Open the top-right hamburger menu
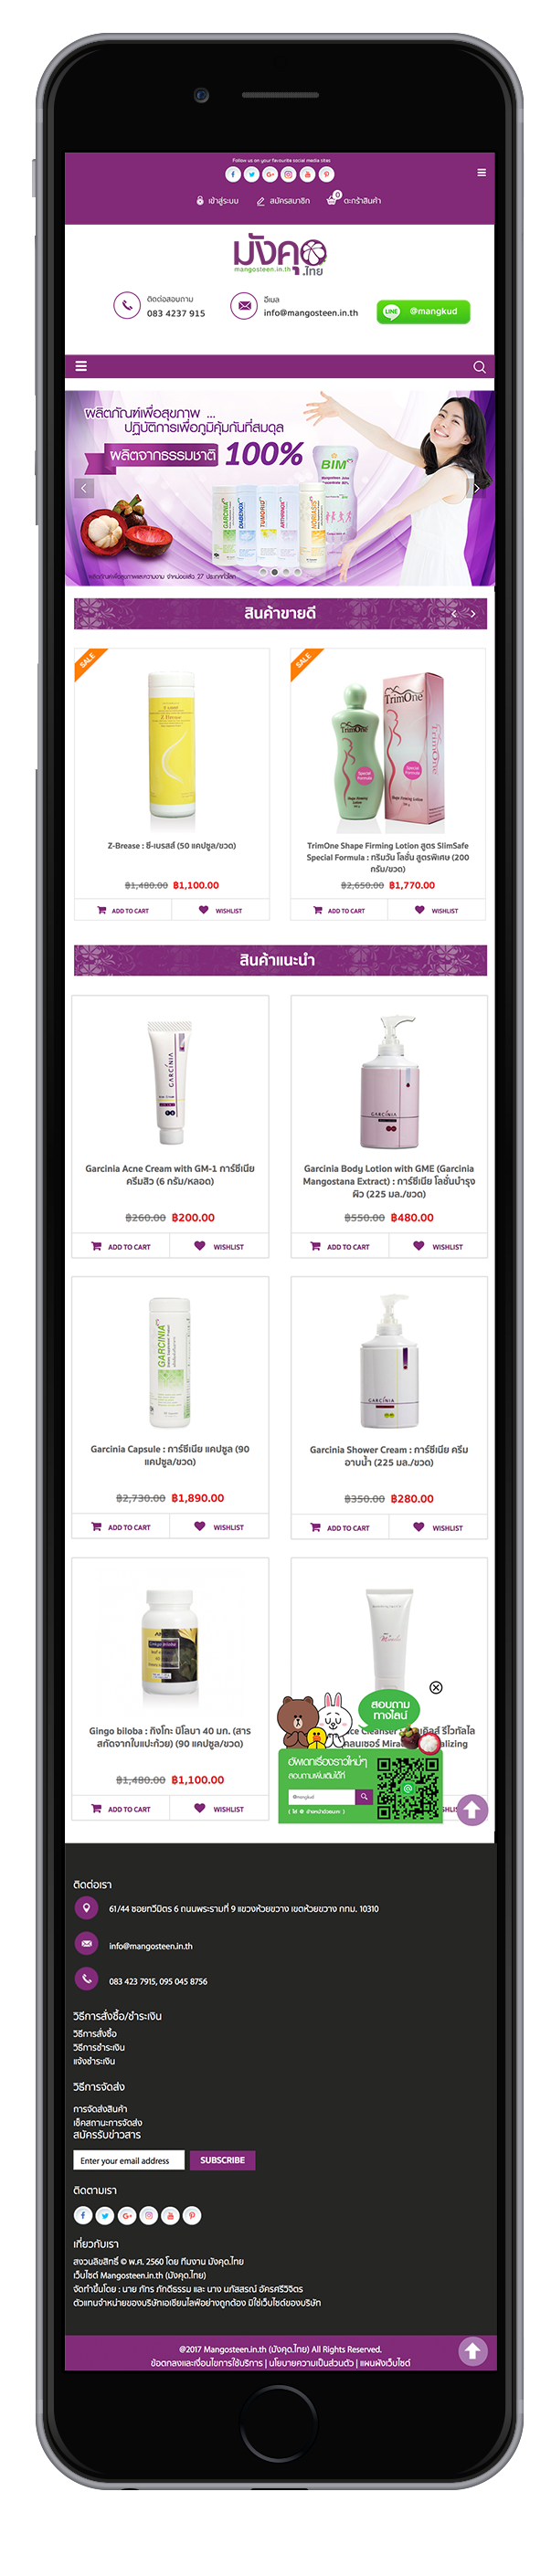This screenshot has width=551, height=2576. 481,173
